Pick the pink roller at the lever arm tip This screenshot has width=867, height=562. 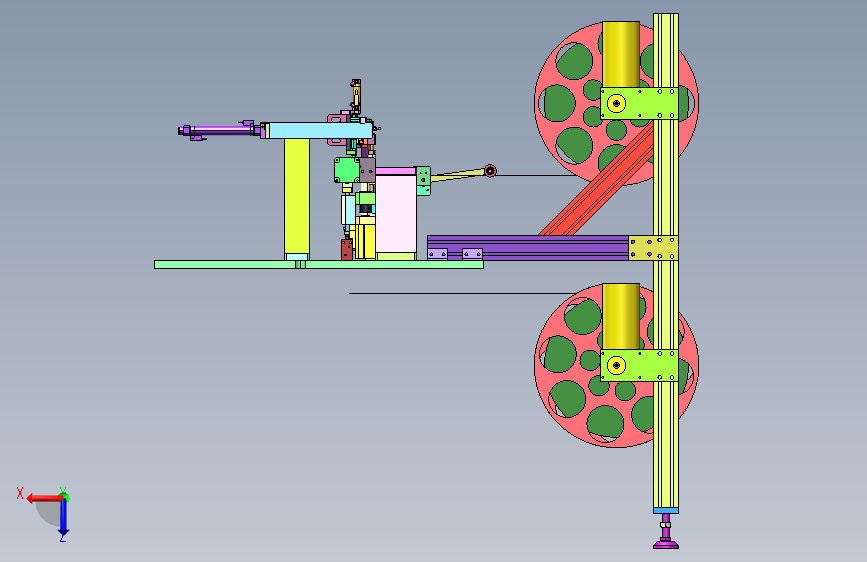click(490, 171)
